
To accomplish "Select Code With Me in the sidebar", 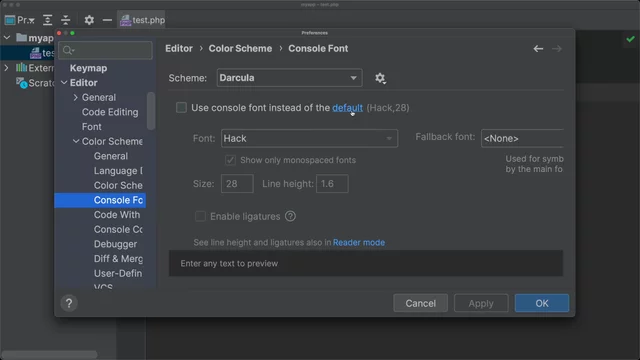I will pyautogui.click(x=117, y=215).
